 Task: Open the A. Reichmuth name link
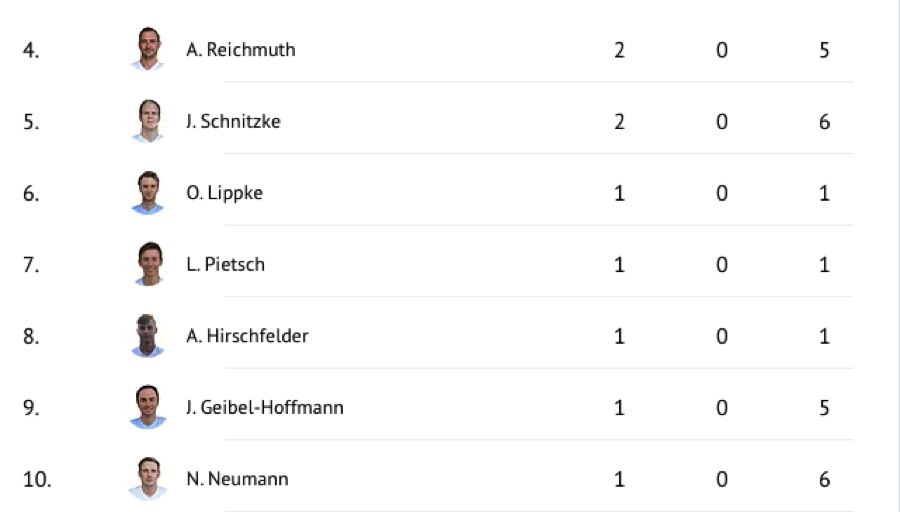[x=241, y=49]
